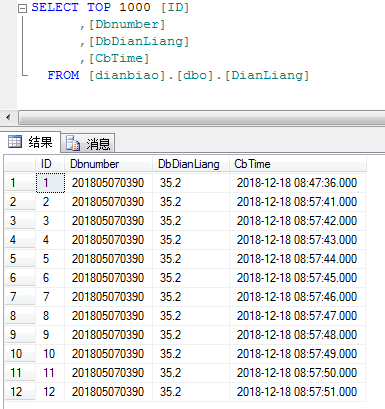Click the CbTime cell 2018-12-18 08:57:50.000
Image resolution: width=385 pixels, height=409 pixels.
point(298,373)
